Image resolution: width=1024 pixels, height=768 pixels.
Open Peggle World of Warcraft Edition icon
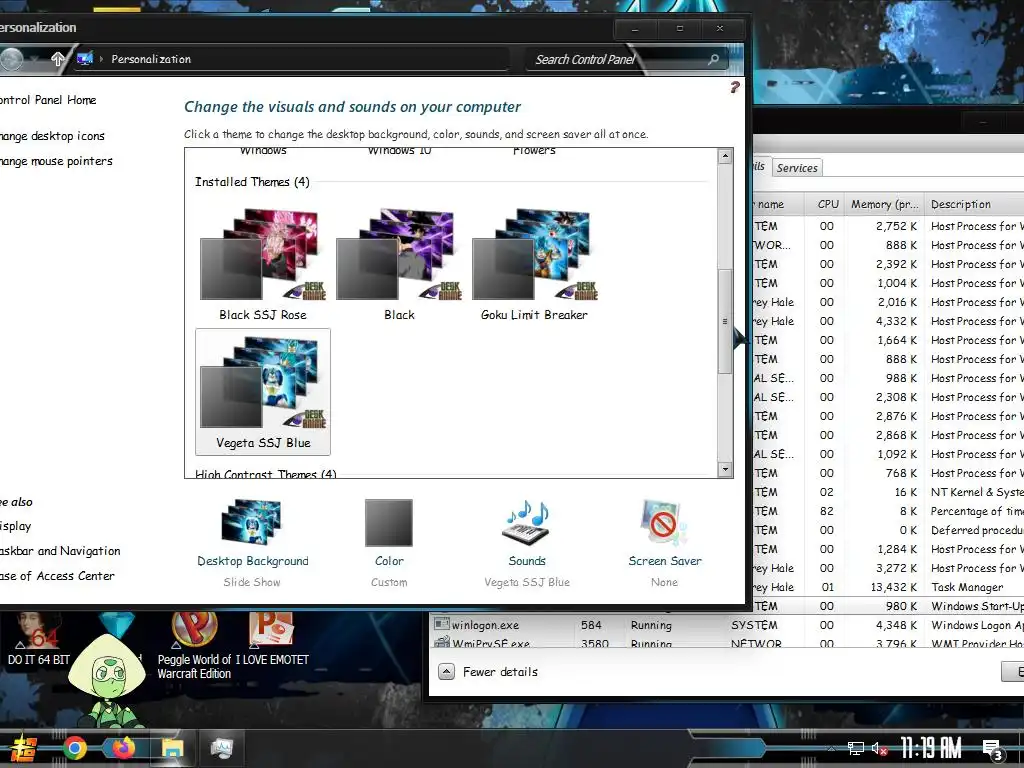pyautogui.click(x=194, y=645)
